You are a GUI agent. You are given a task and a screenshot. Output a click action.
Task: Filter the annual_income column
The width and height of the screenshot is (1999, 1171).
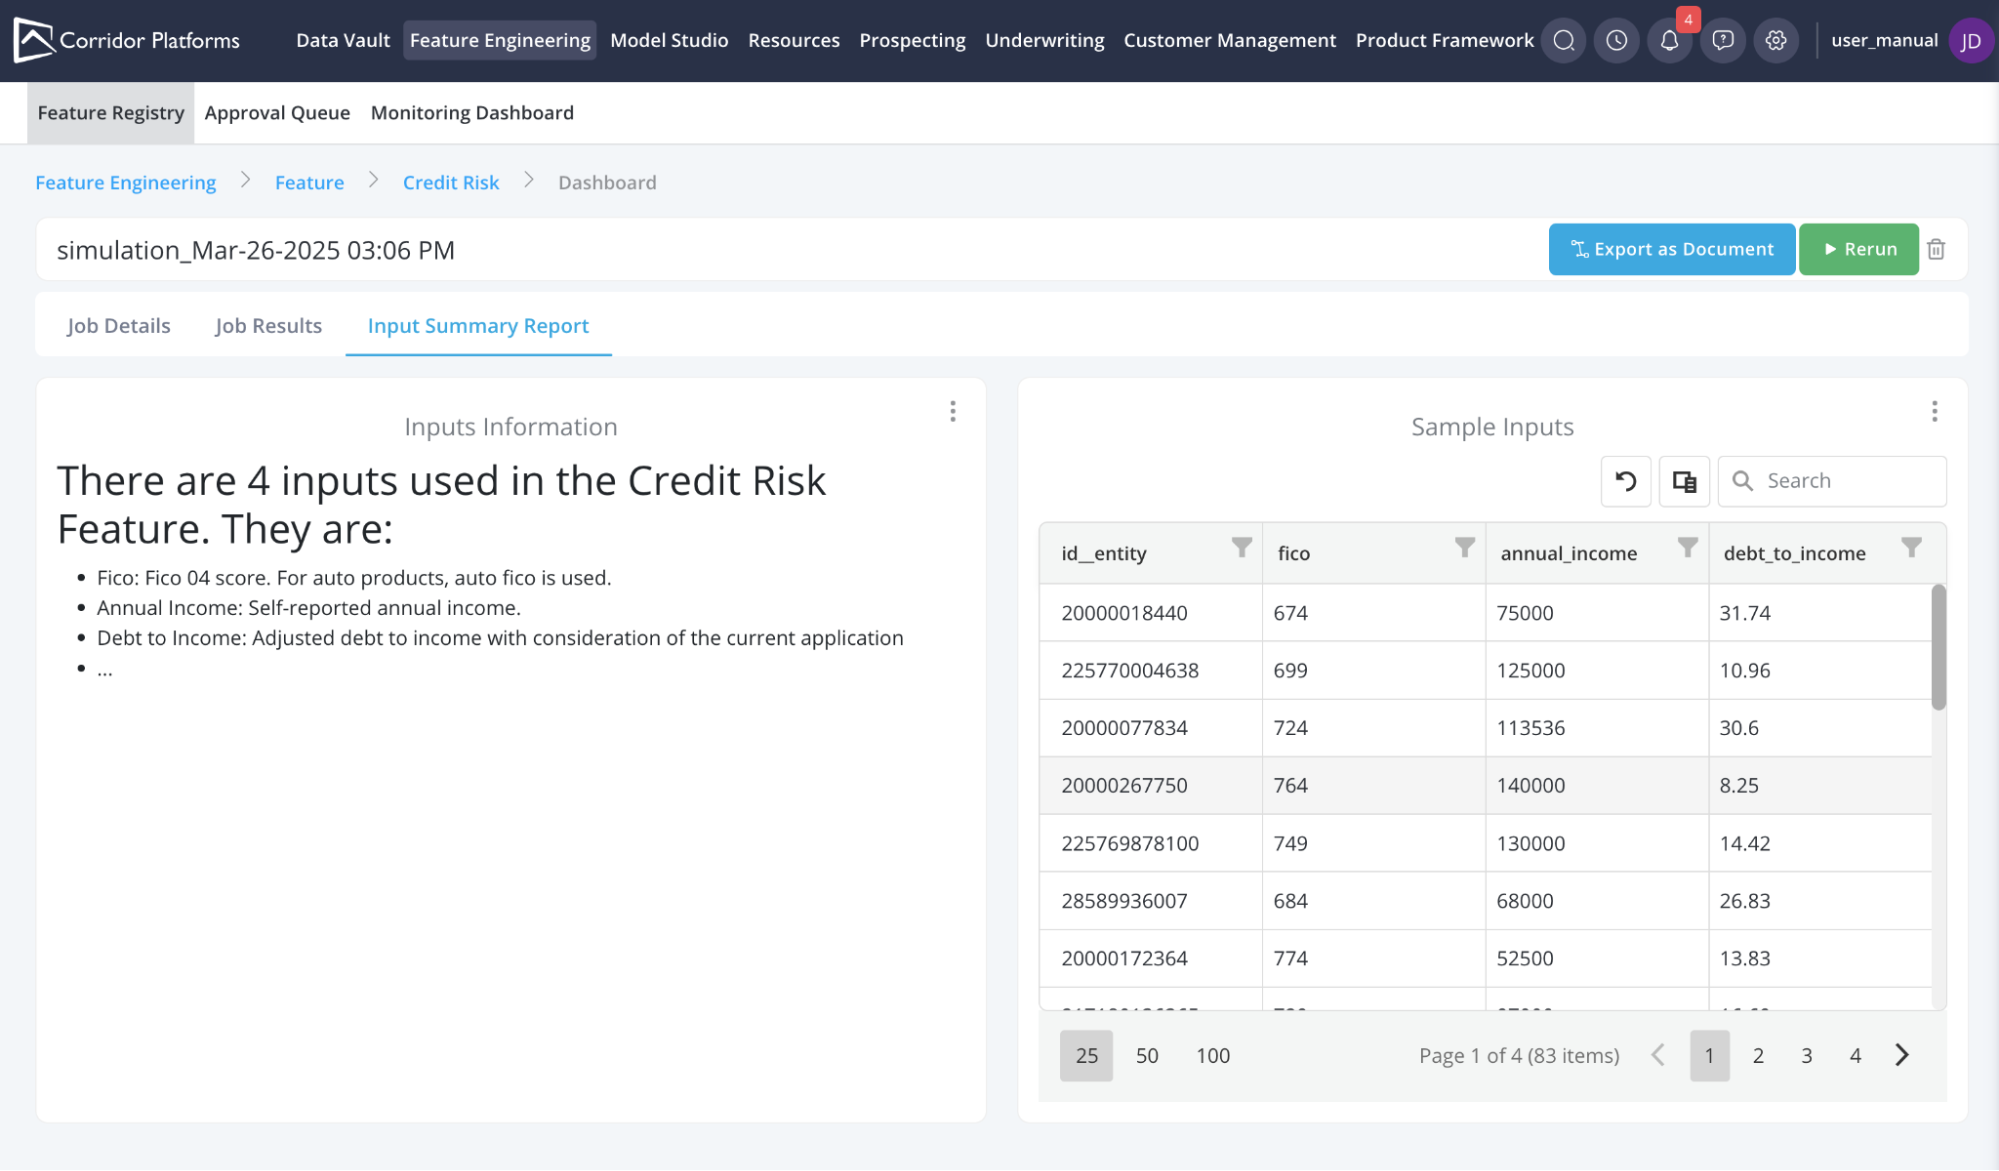click(1688, 547)
